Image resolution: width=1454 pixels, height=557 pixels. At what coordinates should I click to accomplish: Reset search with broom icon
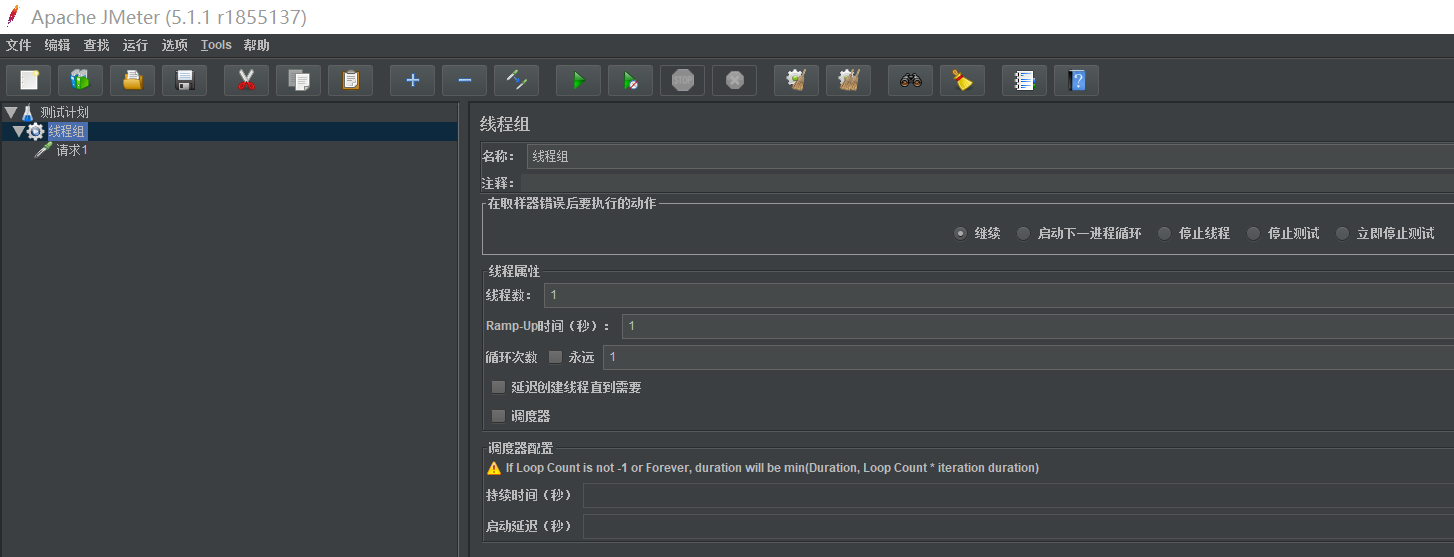point(962,80)
